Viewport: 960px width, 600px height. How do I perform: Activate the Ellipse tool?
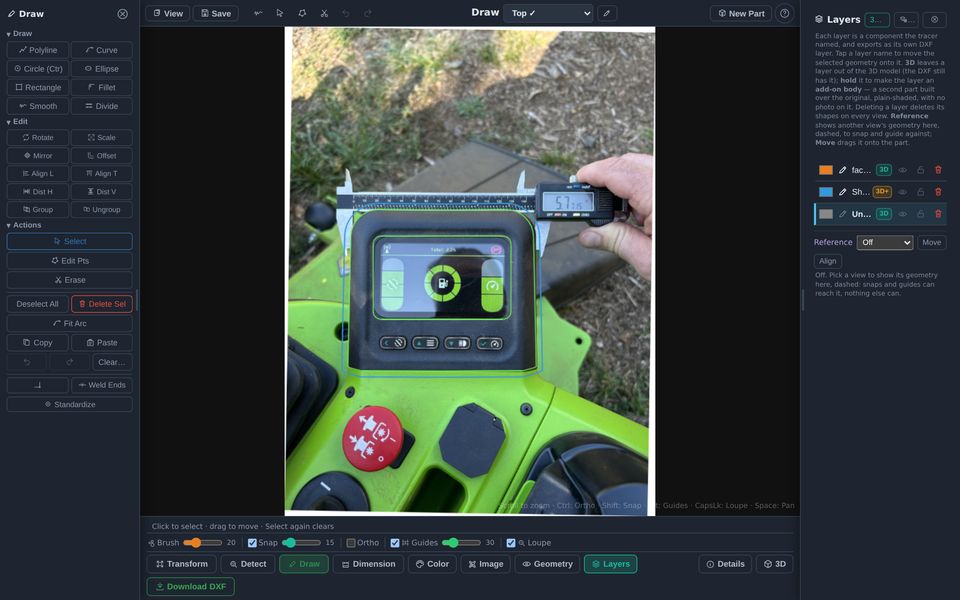click(x=102, y=69)
